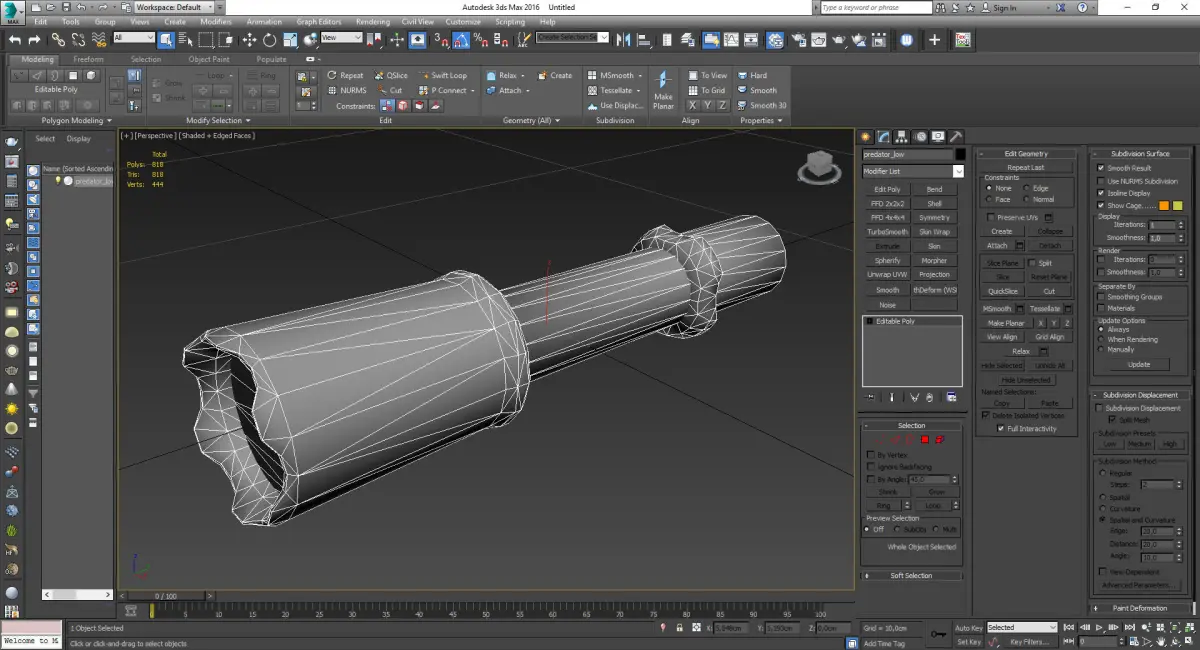Image resolution: width=1200 pixels, height=650 pixels.
Task: Click the Angle Snap toggle icon
Action: (462, 40)
